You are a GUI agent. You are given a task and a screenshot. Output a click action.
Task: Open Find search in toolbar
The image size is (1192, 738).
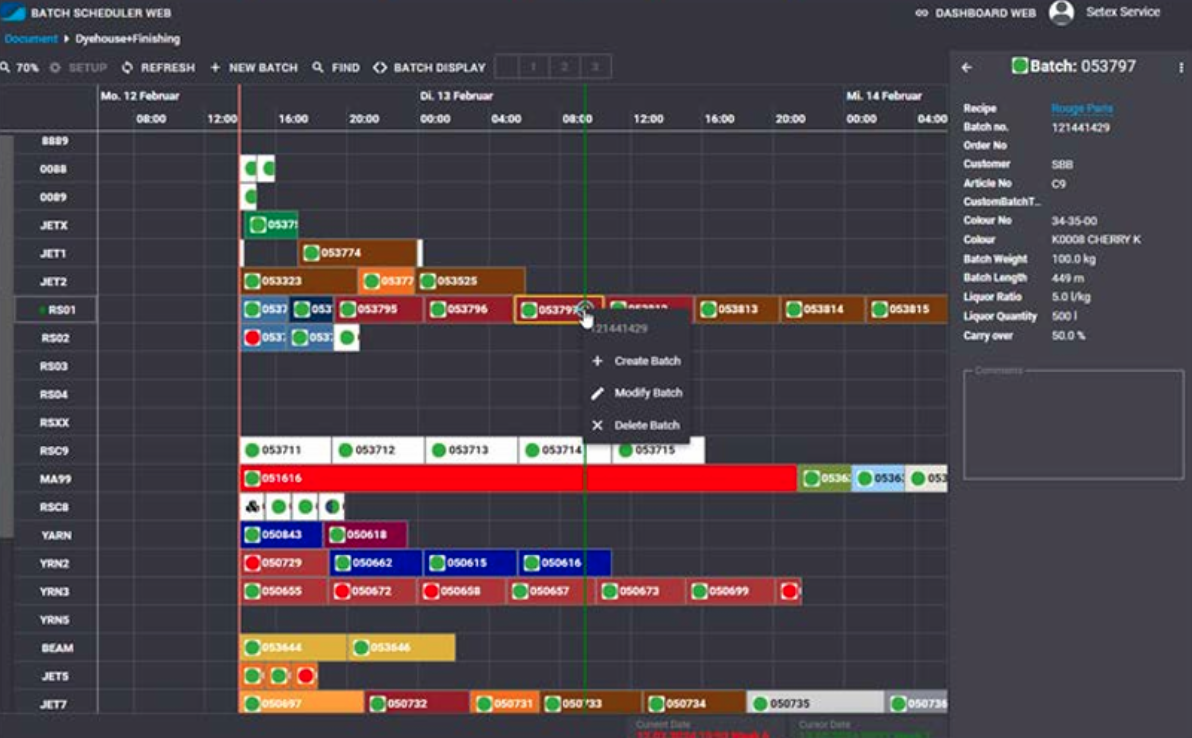336,68
